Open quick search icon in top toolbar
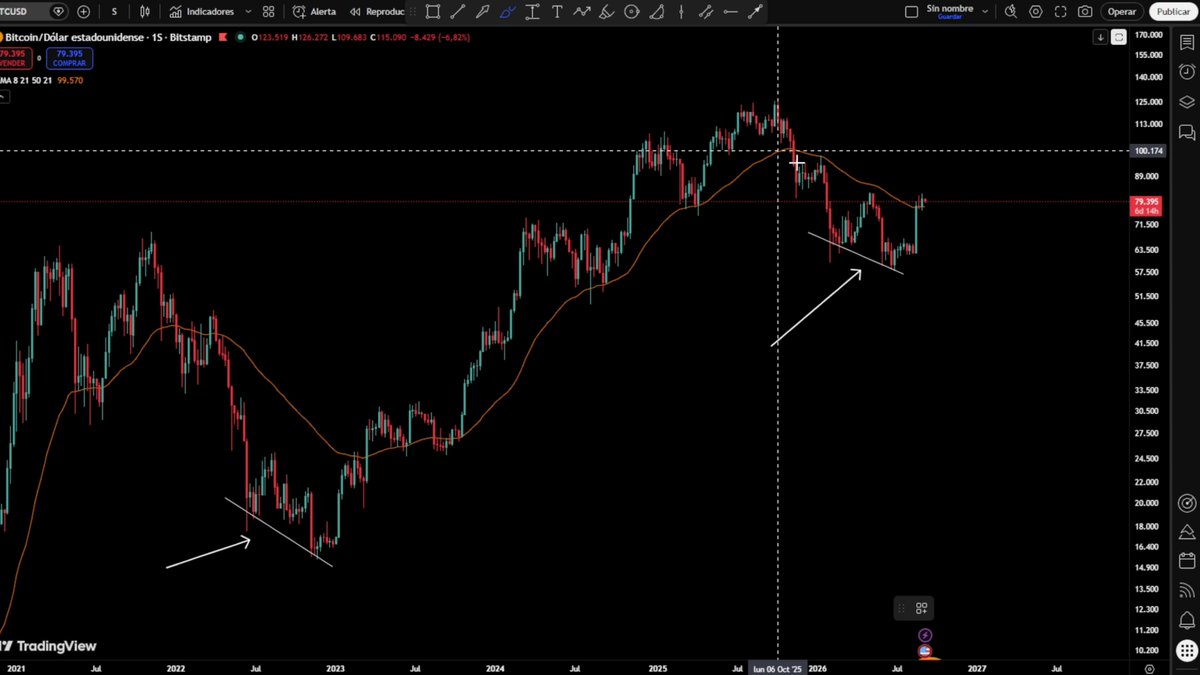Screen dimensions: 1200x675 pos(1010,12)
